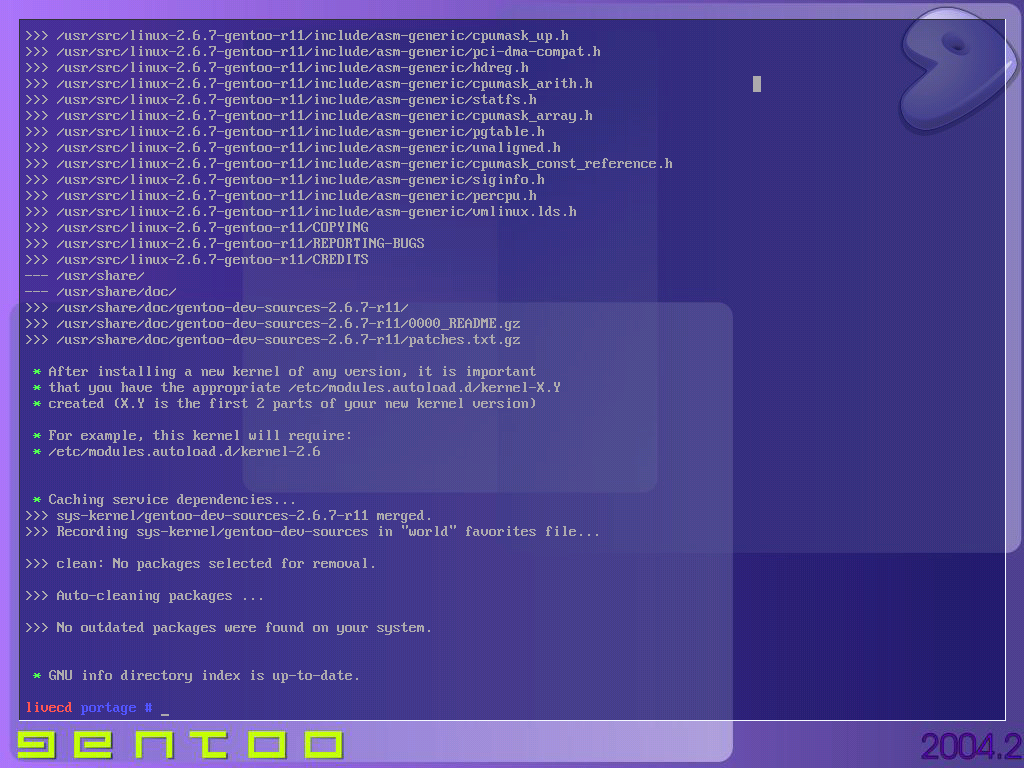Screen dimensions: 1024x768
Task: Click the 'livecd' prompt text
Action: (x=49, y=707)
